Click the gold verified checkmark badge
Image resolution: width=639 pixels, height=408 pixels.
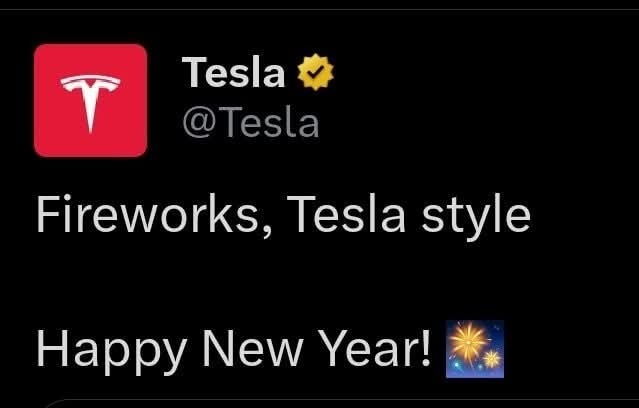313,73
